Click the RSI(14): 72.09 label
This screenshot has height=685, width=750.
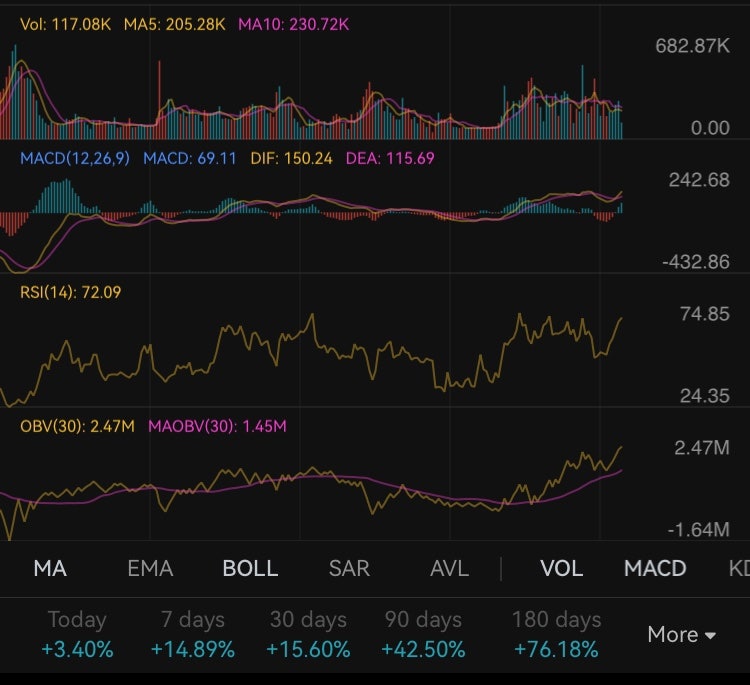tap(71, 292)
